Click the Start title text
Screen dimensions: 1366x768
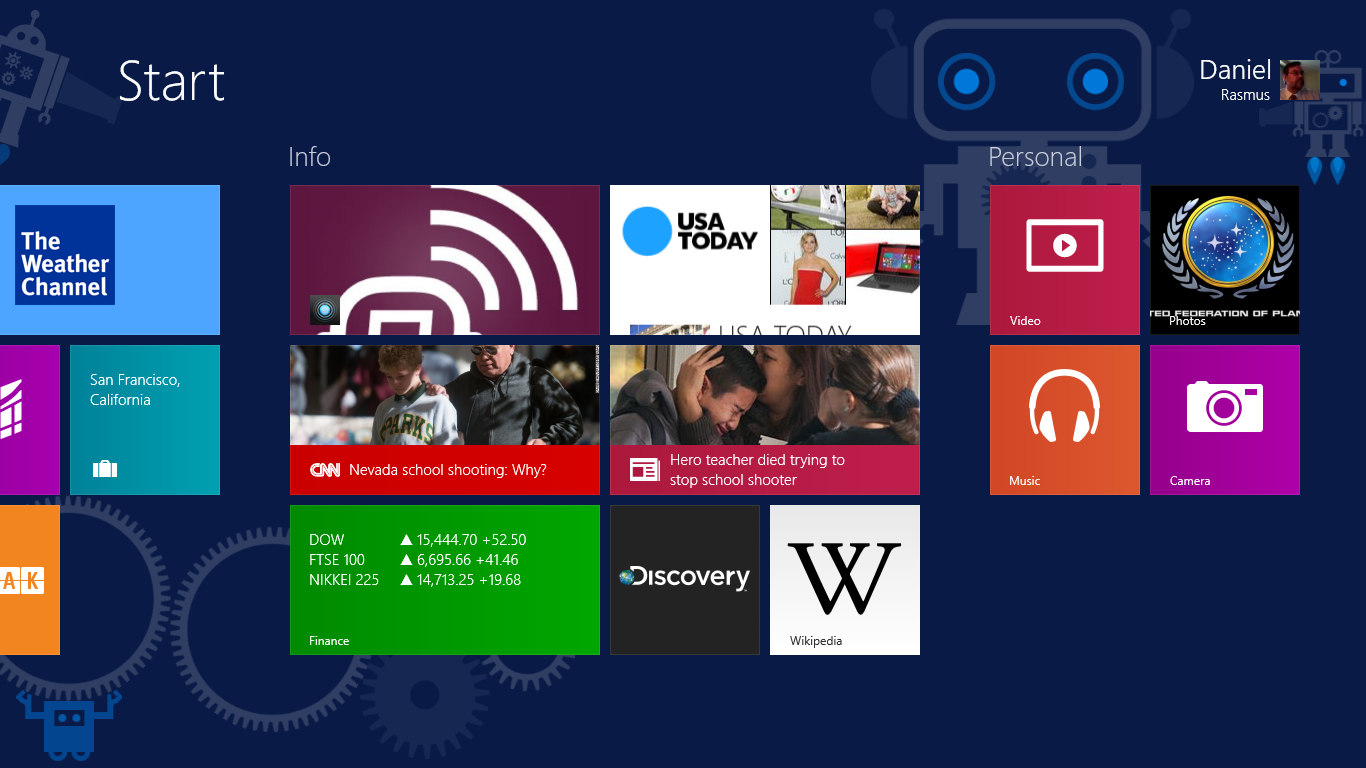pos(172,81)
